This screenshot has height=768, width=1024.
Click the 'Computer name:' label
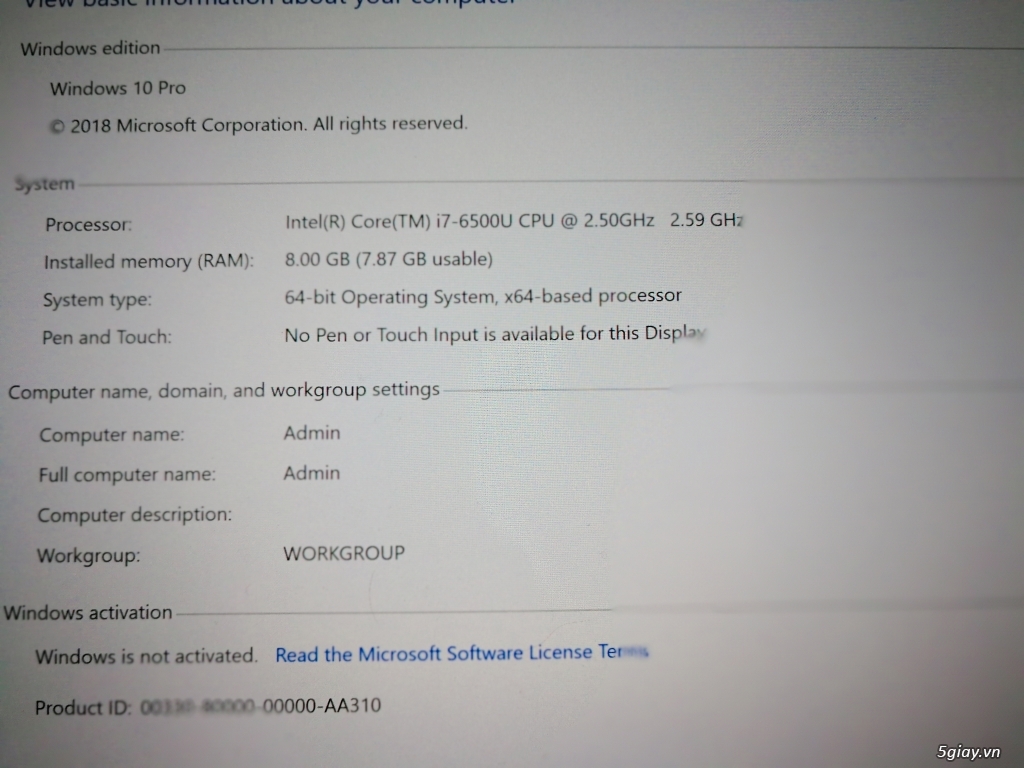tap(112, 435)
